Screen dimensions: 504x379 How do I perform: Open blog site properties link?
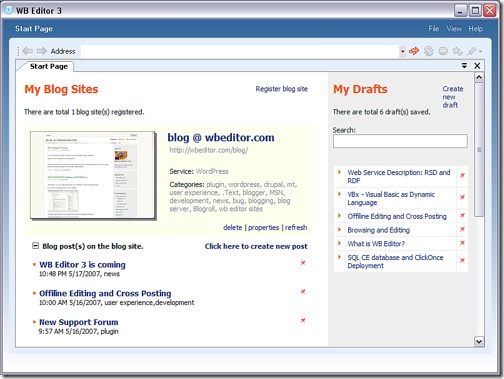[263, 227]
